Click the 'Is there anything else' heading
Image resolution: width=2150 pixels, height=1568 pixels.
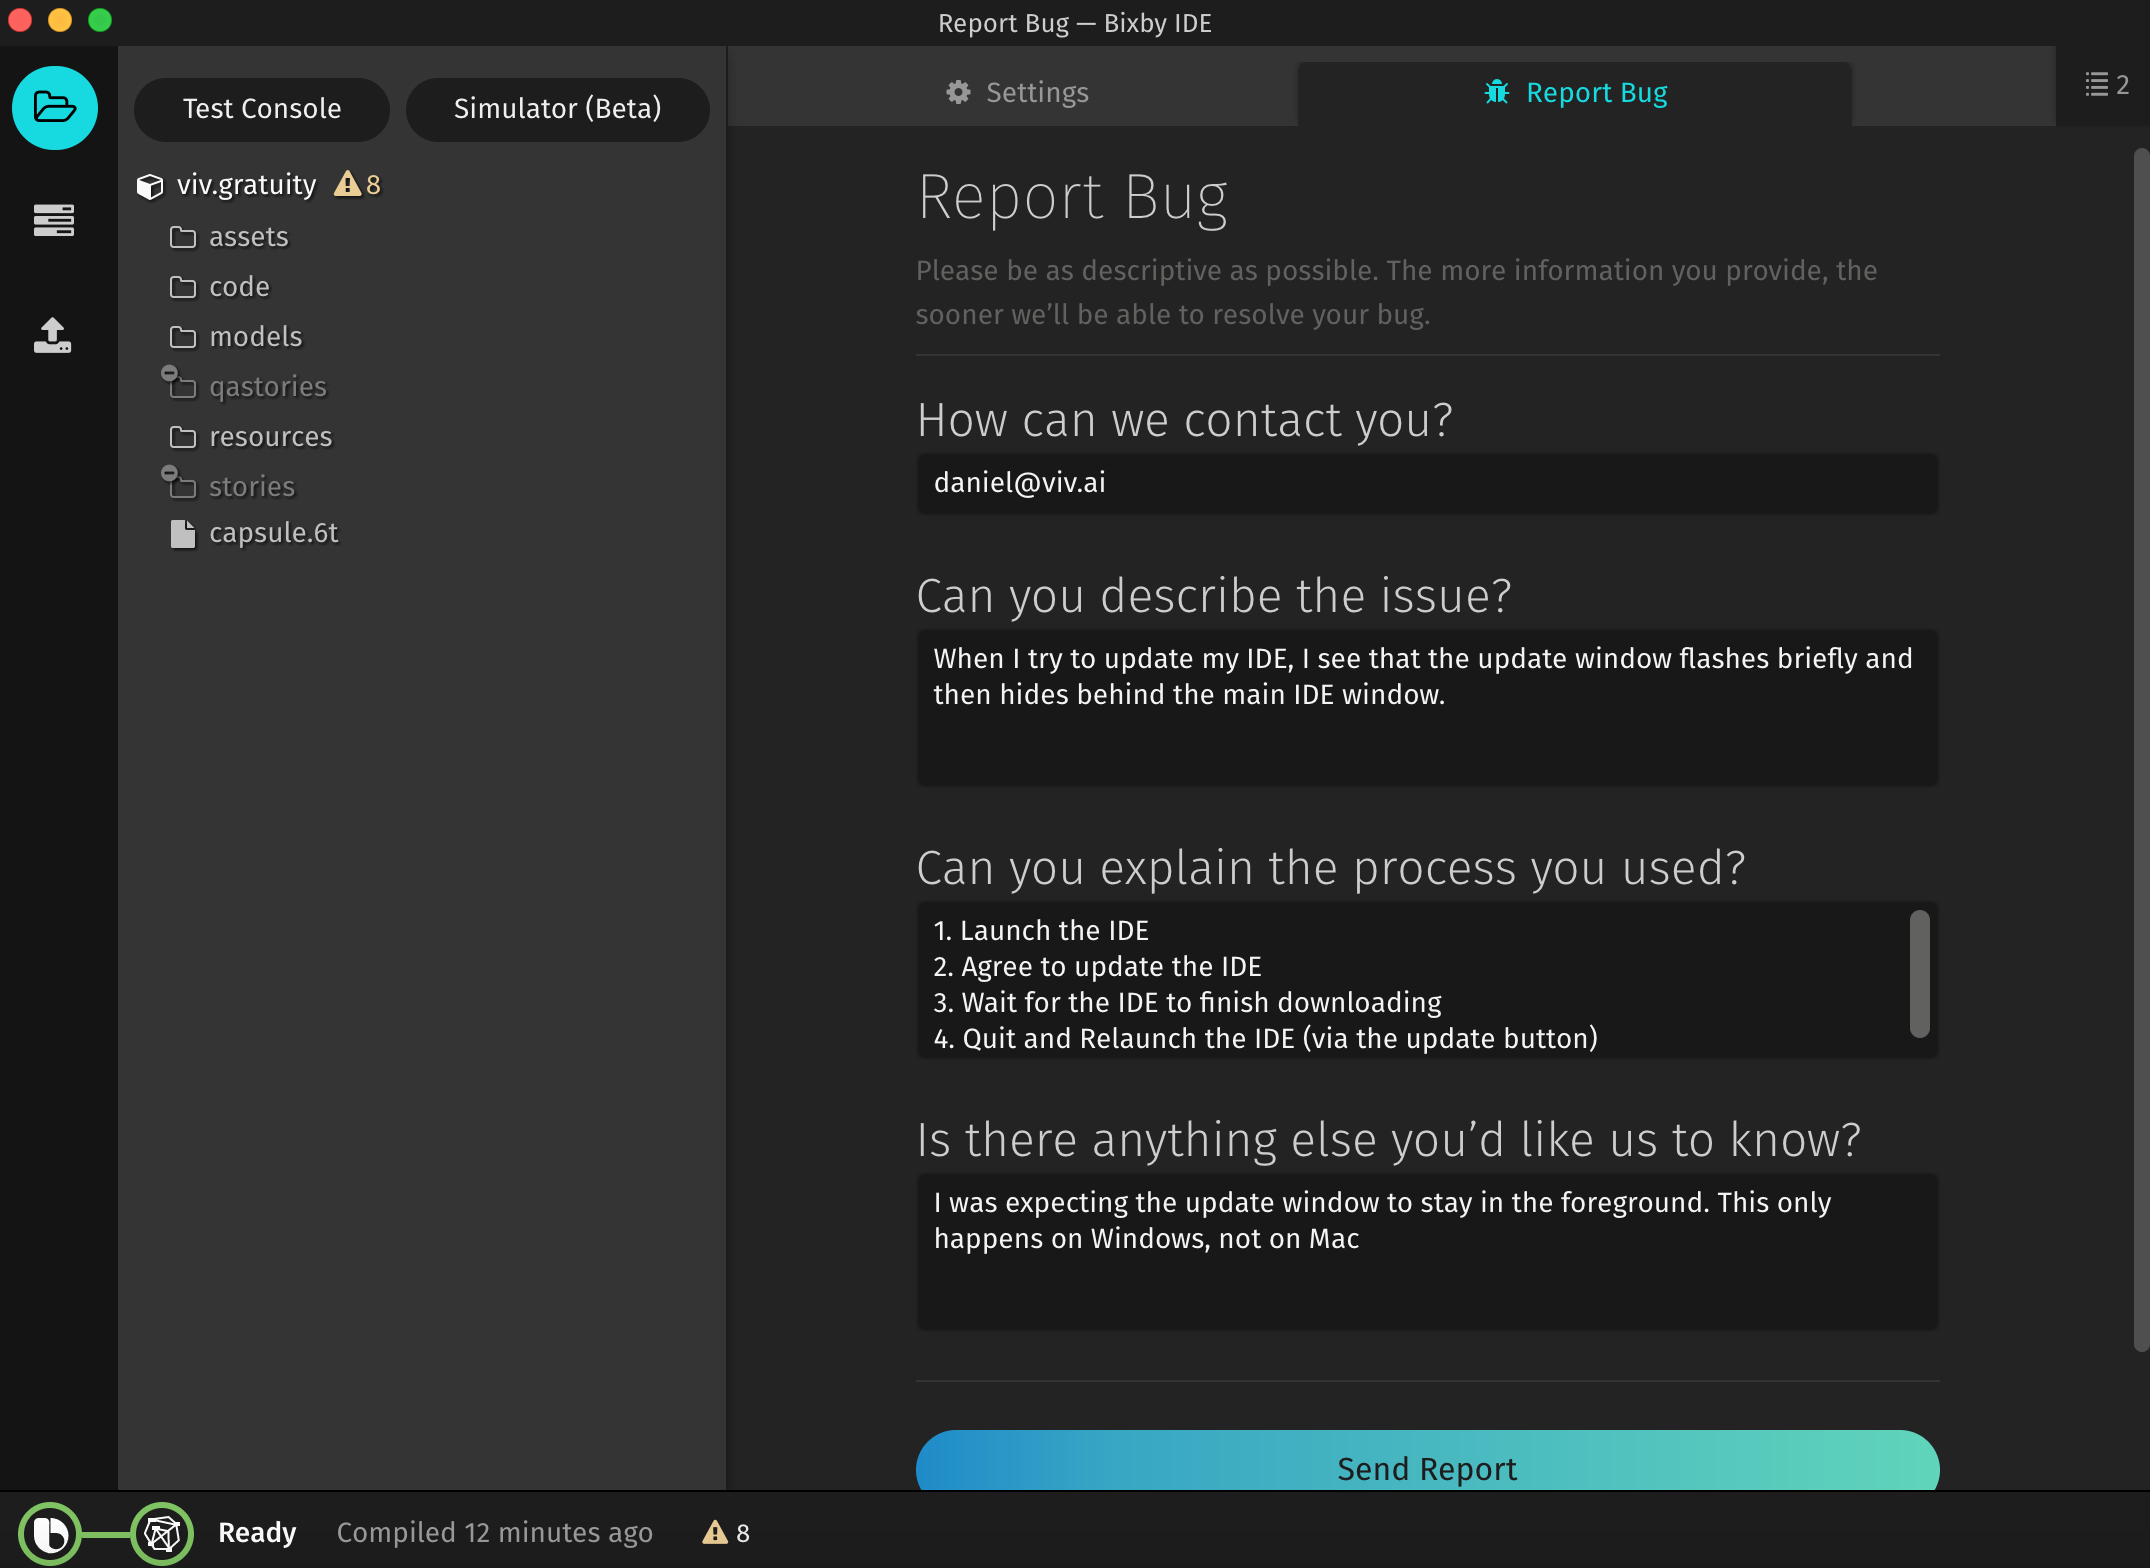coord(1389,1139)
